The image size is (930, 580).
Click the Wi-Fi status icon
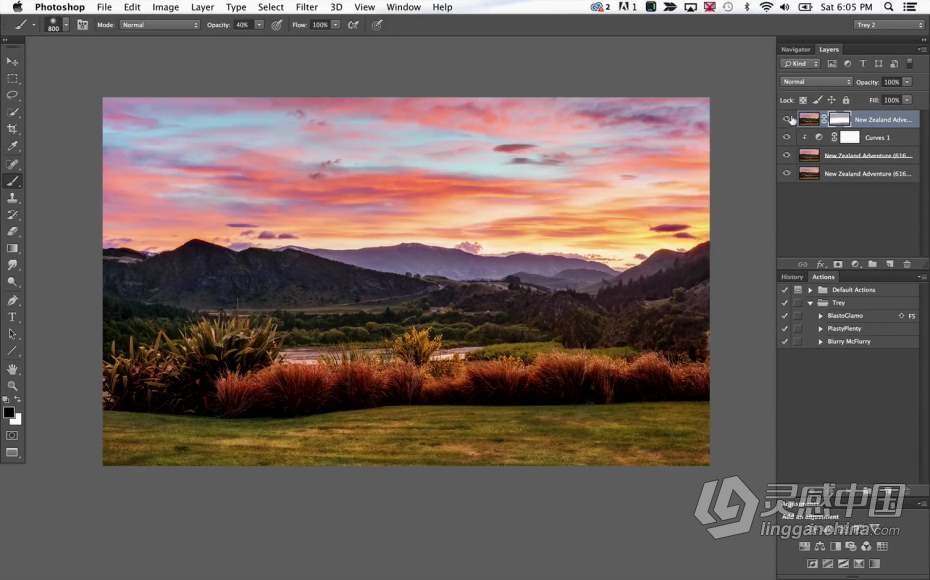click(x=766, y=7)
